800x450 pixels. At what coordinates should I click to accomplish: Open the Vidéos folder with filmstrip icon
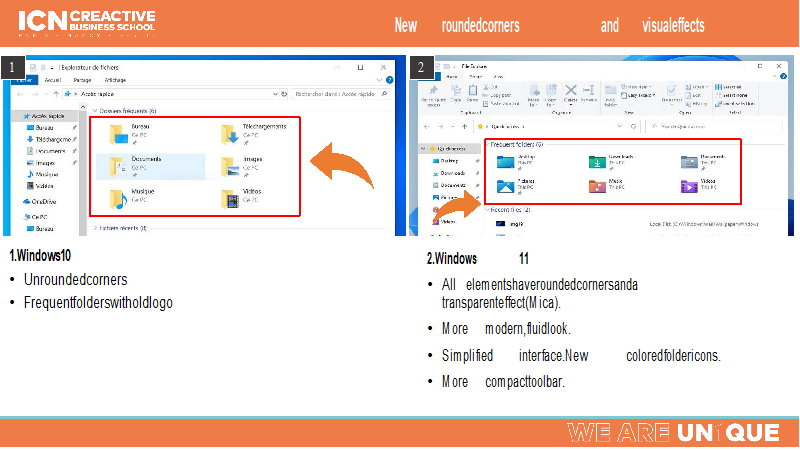coord(231,197)
